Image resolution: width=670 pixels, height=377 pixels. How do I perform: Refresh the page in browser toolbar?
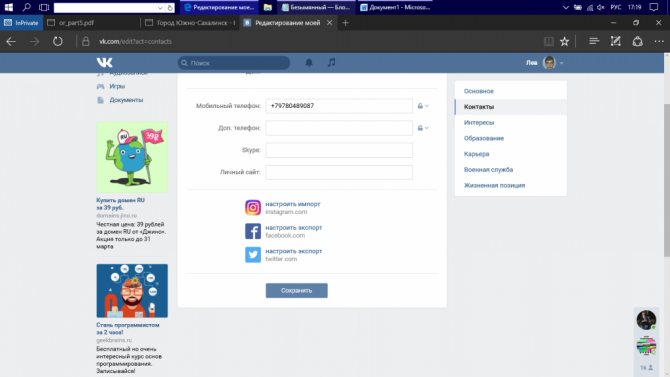[58, 41]
